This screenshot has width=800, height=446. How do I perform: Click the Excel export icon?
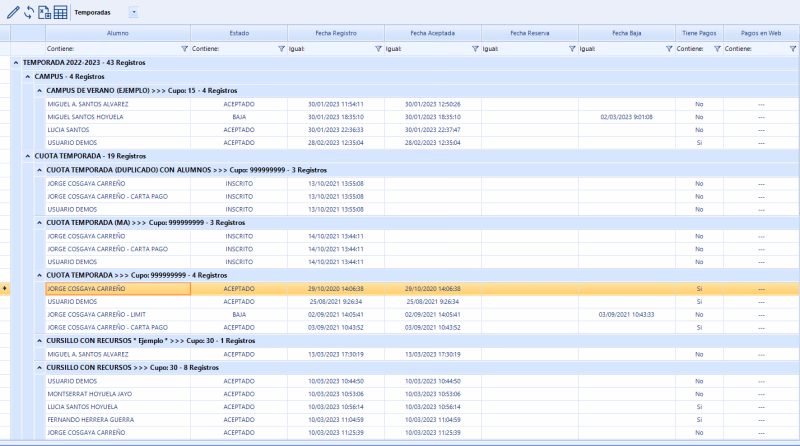click(43, 12)
